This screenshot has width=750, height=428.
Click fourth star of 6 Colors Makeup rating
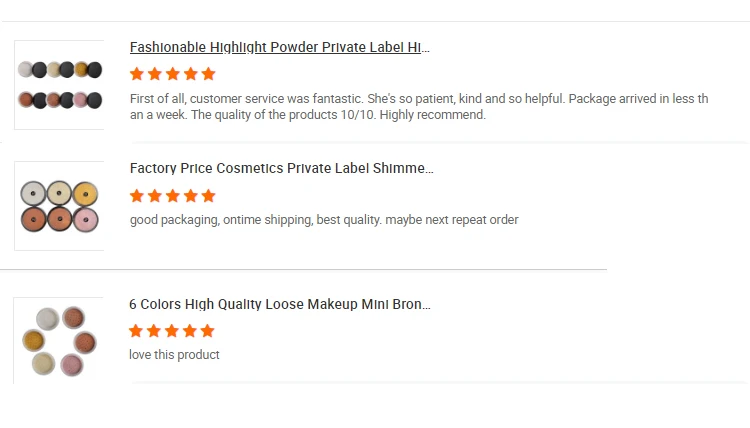tap(190, 331)
